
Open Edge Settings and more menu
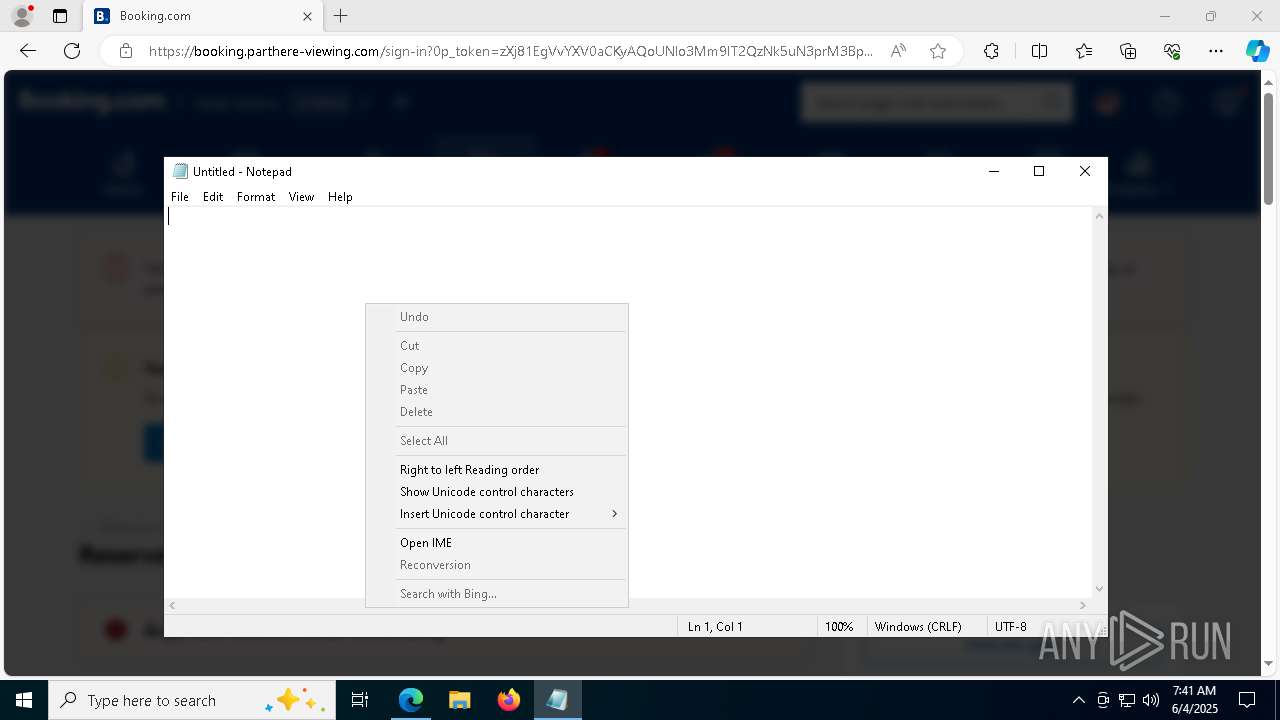coord(1216,51)
